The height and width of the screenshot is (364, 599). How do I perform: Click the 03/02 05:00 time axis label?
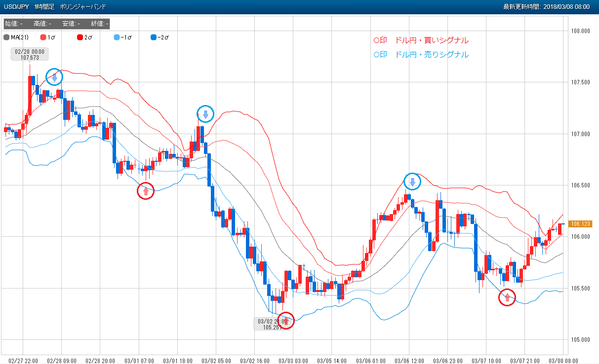coord(216,361)
